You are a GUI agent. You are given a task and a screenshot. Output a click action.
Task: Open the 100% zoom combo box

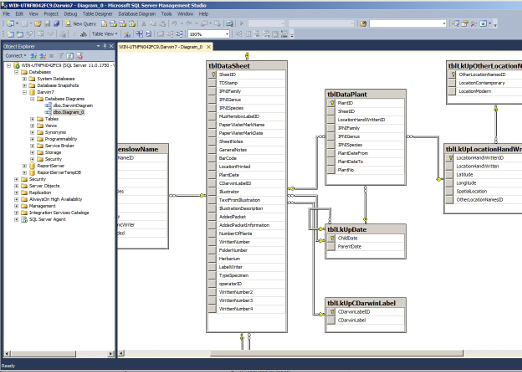pyautogui.click(x=209, y=34)
